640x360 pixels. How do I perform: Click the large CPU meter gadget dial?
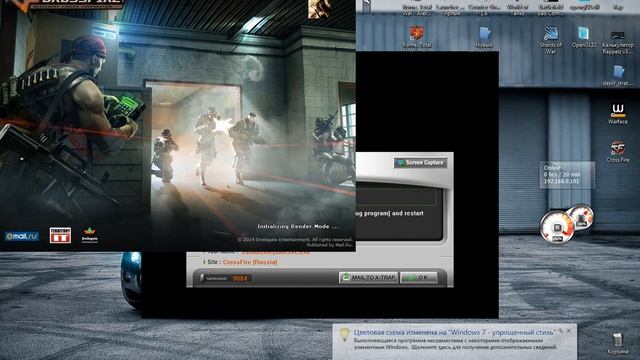point(557,227)
